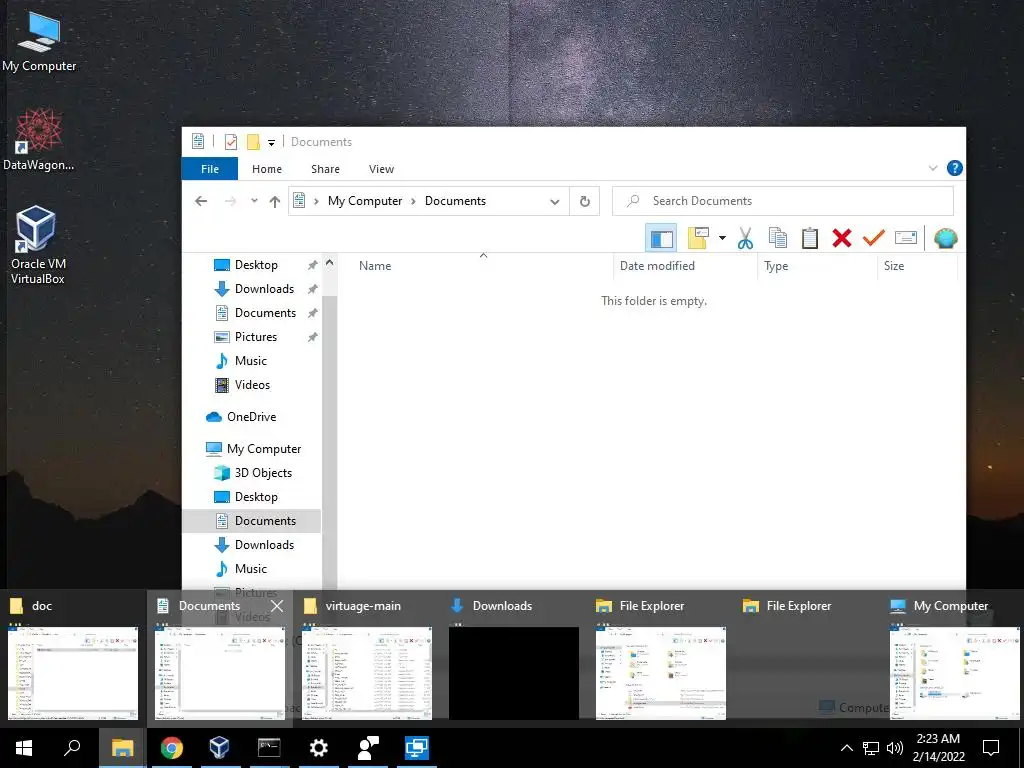This screenshot has height=768, width=1024.
Task: Open the doc window thumbnail preview
Action: tap(72, 673)
